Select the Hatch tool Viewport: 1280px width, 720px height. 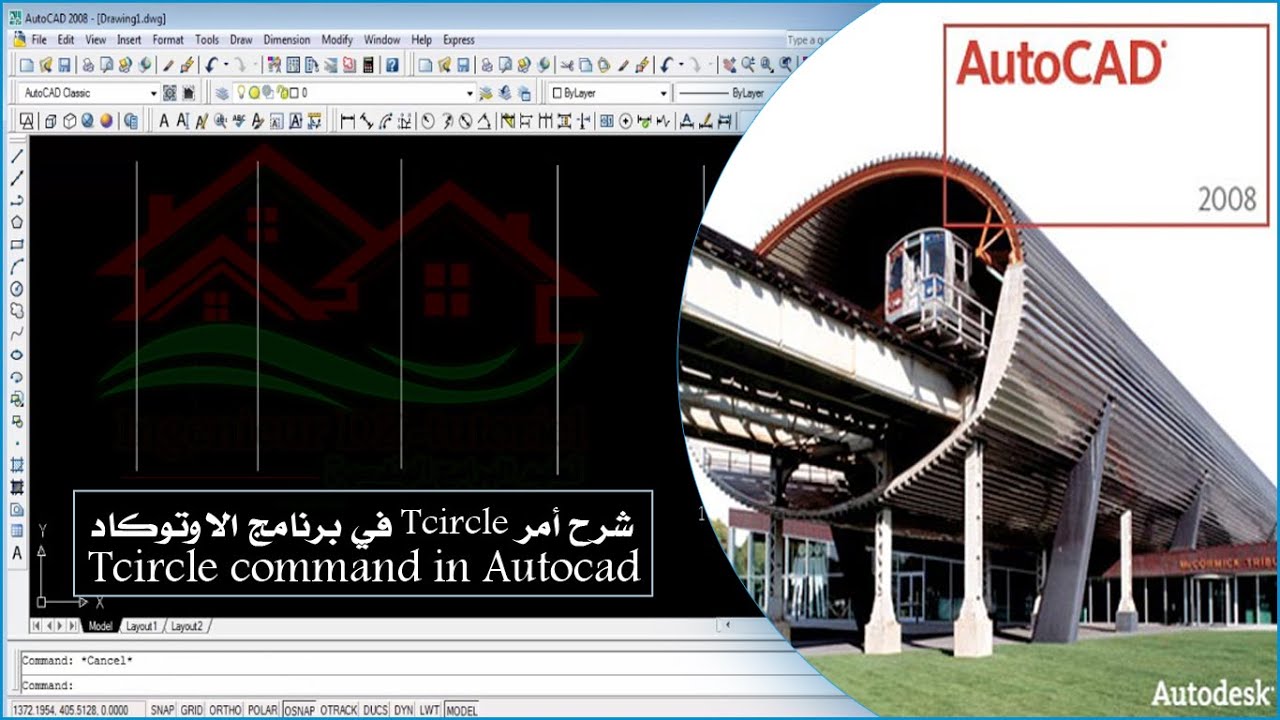click(17, 464)
